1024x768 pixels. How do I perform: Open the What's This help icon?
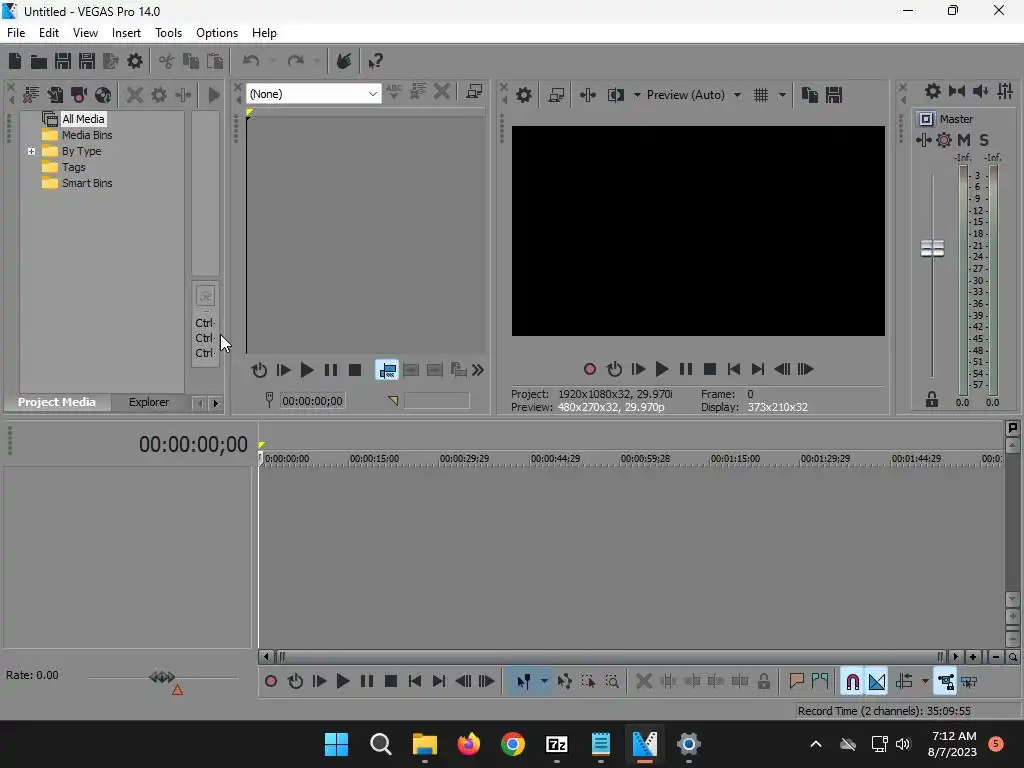tap(376, 61)
